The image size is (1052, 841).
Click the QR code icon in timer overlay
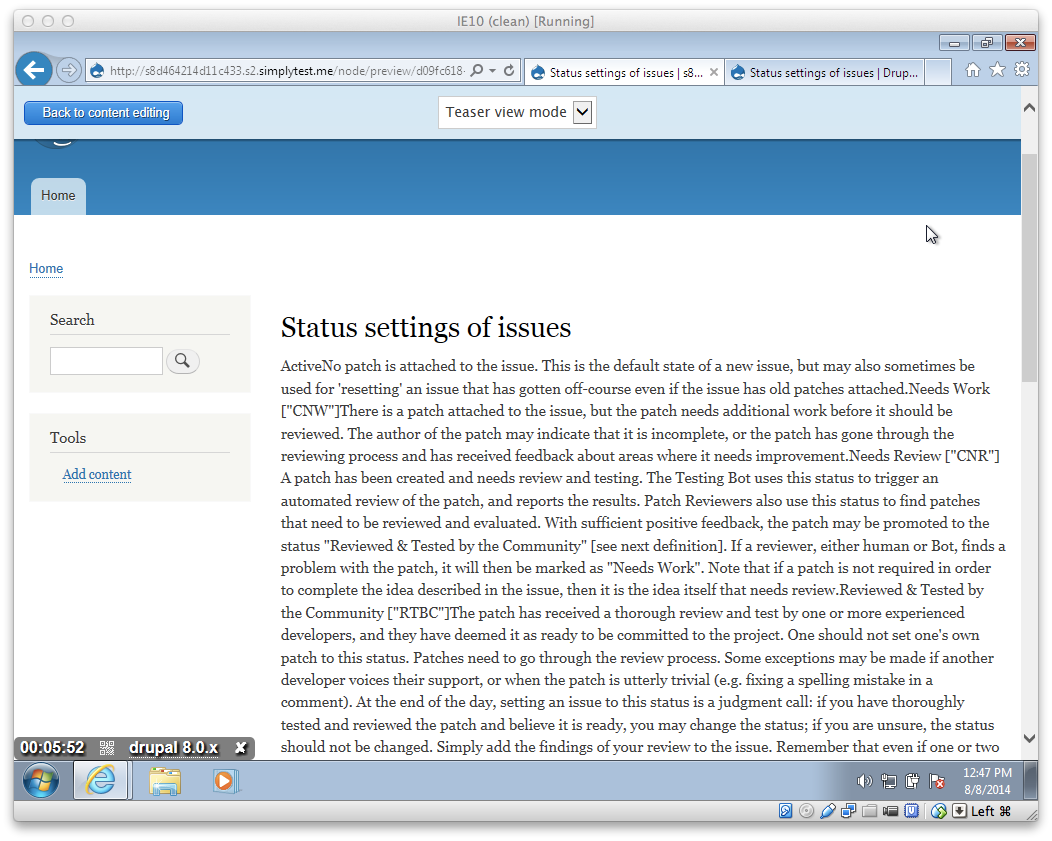point(107,748)
